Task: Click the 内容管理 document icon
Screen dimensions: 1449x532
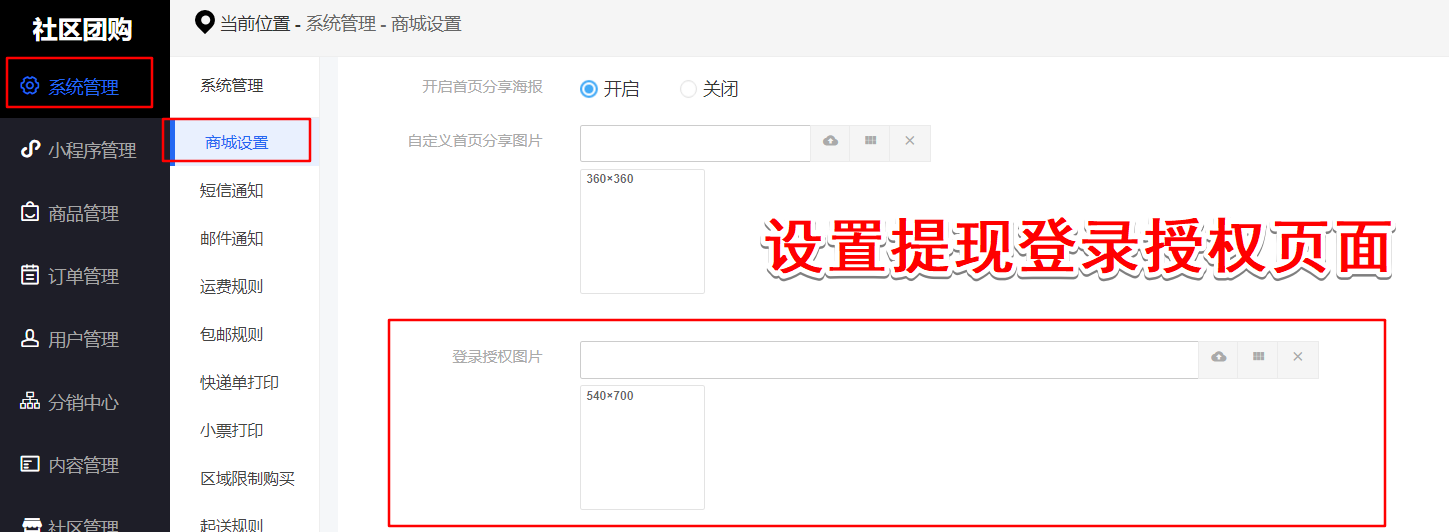Action: tap(30, 465)
